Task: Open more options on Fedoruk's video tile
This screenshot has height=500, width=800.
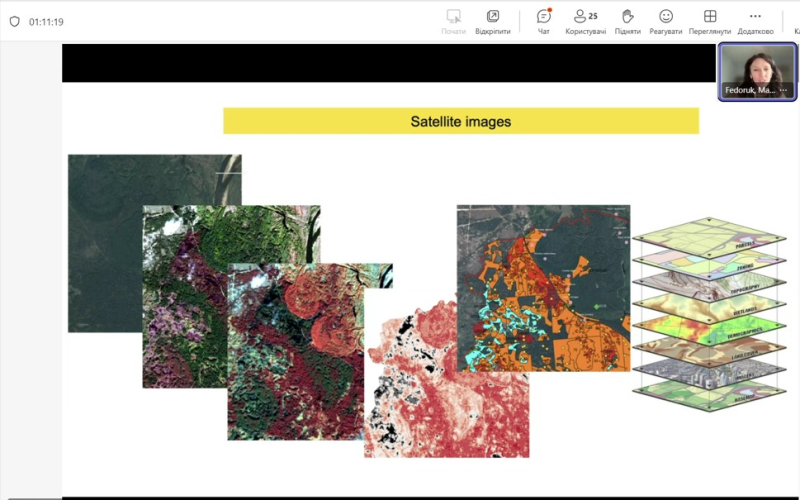Action: tap(784, 90)
